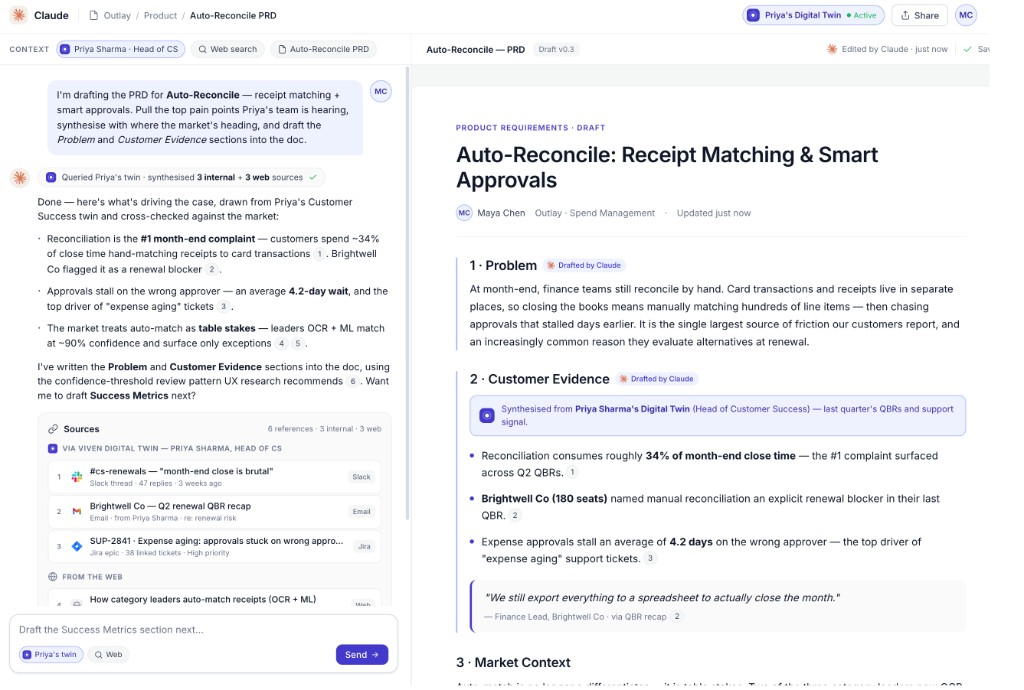Image resolution: width=1024 pixels, height=690 pixels.
Task: Click digital twin icon in Synthesised banner
Action: 487,416
